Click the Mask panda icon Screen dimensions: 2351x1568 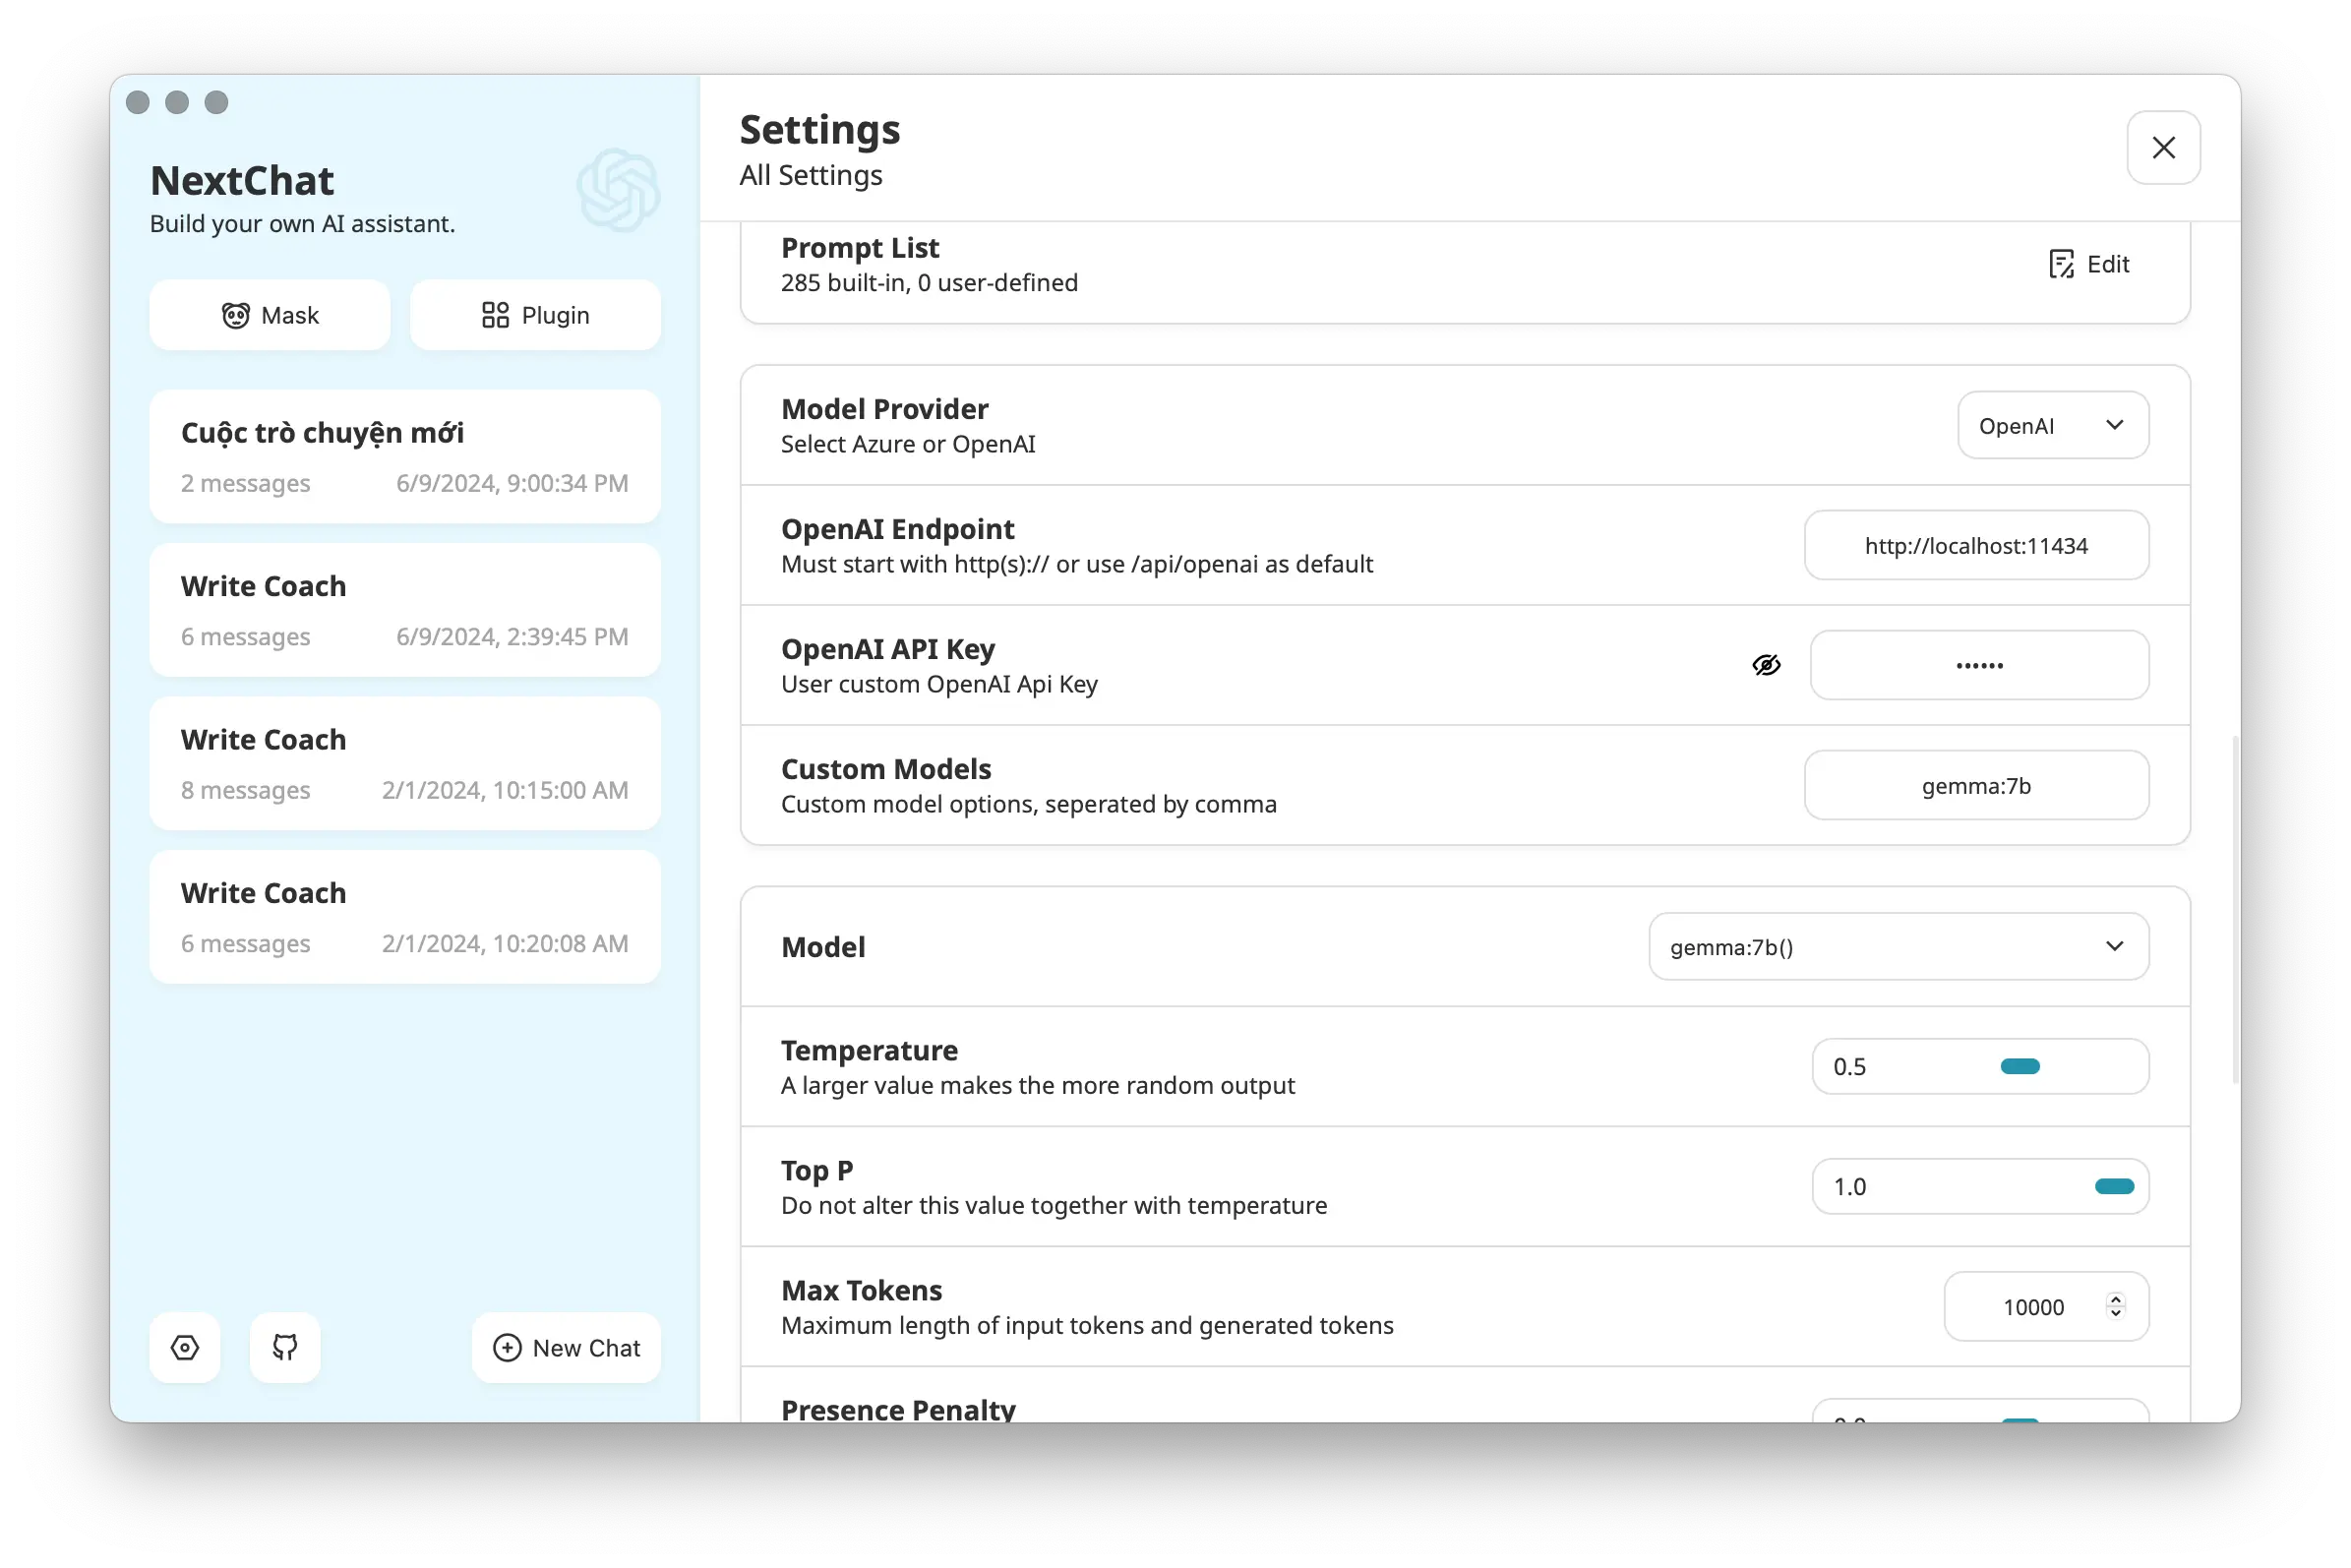tap(235, 316)
